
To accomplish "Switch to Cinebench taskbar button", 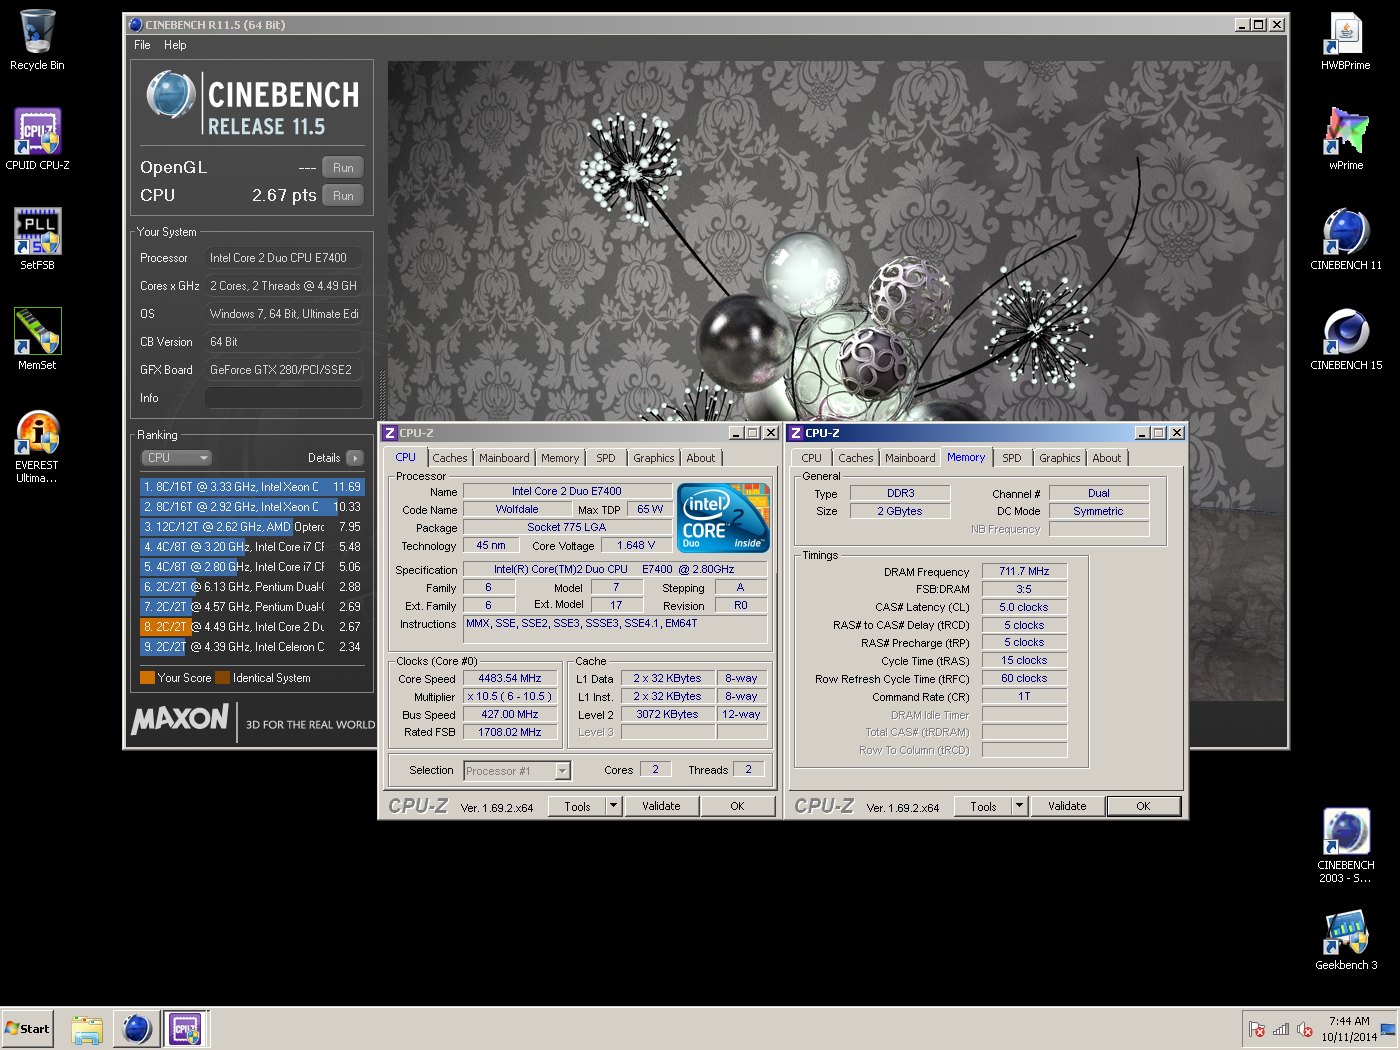I will click(136, 1029).
